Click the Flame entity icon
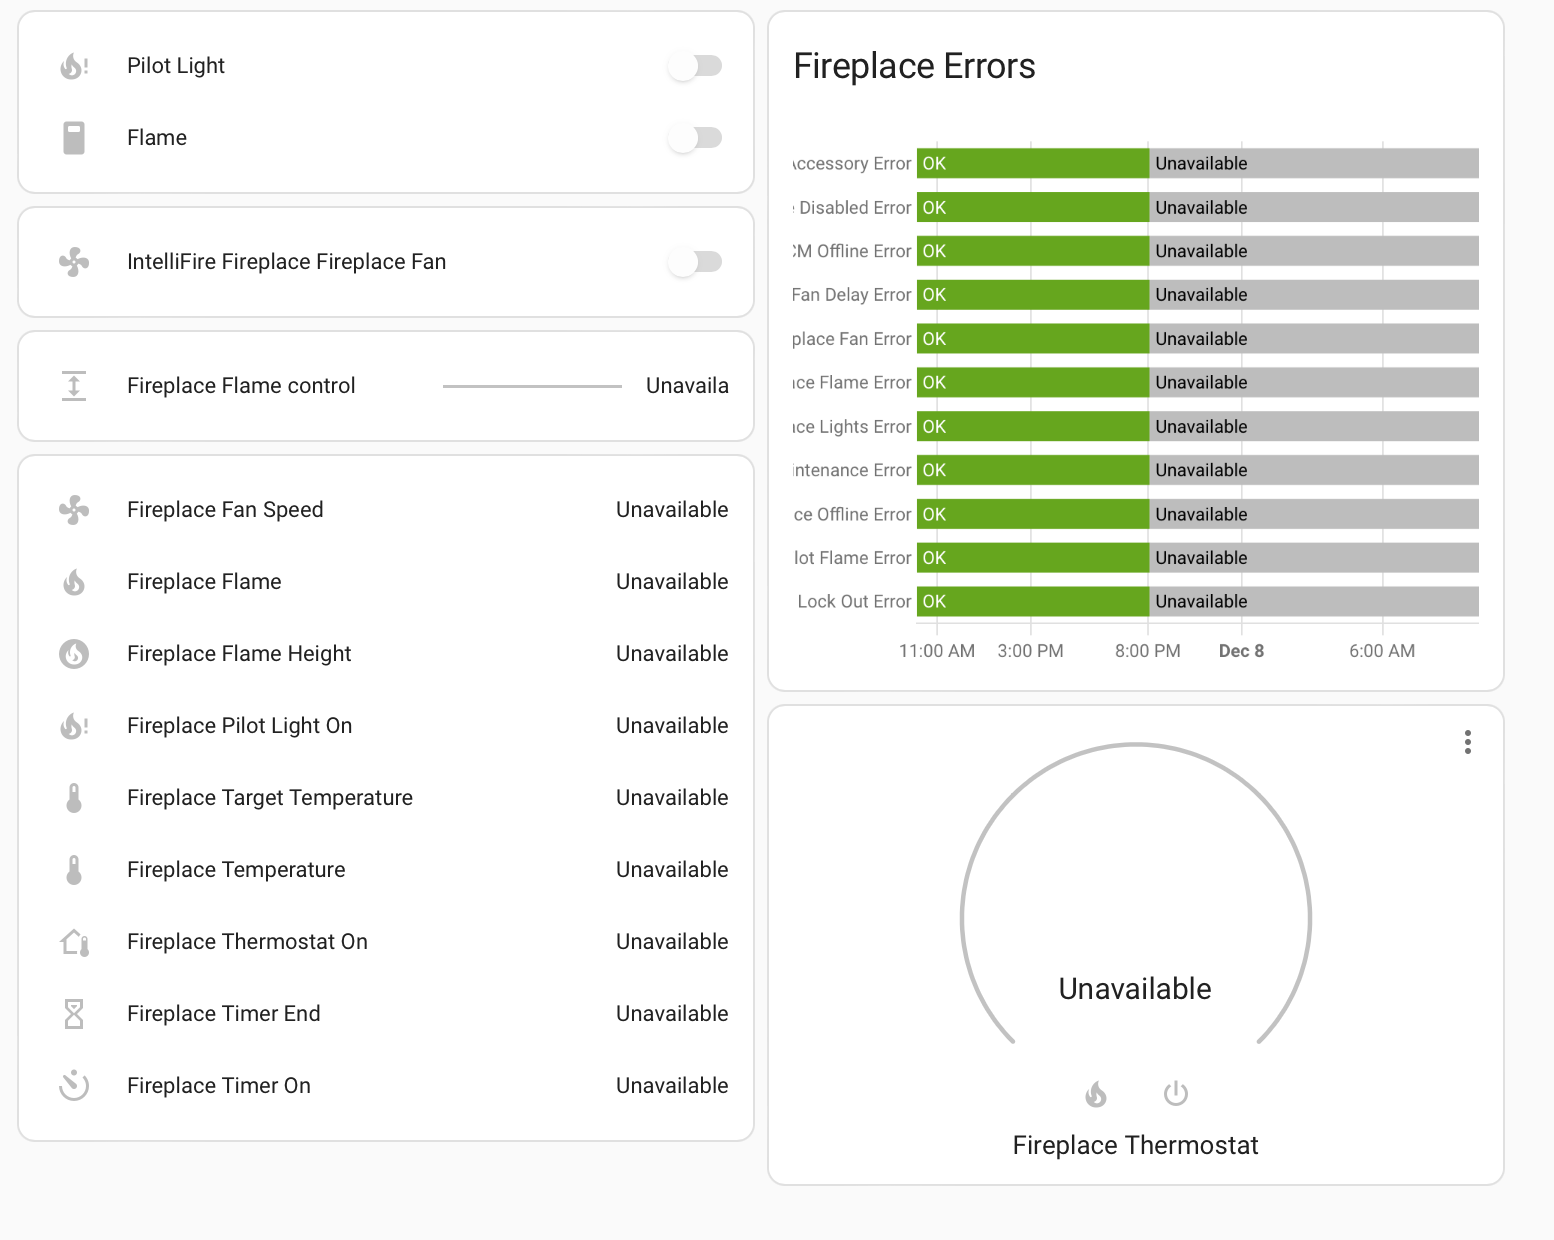This screenshot has height=1240, width=1554. click(74, 138)
